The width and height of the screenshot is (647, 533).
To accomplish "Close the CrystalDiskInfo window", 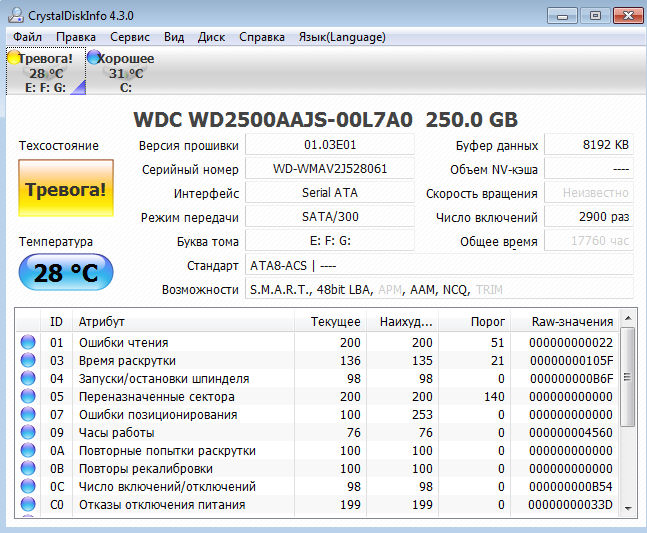I will (628, 16).
